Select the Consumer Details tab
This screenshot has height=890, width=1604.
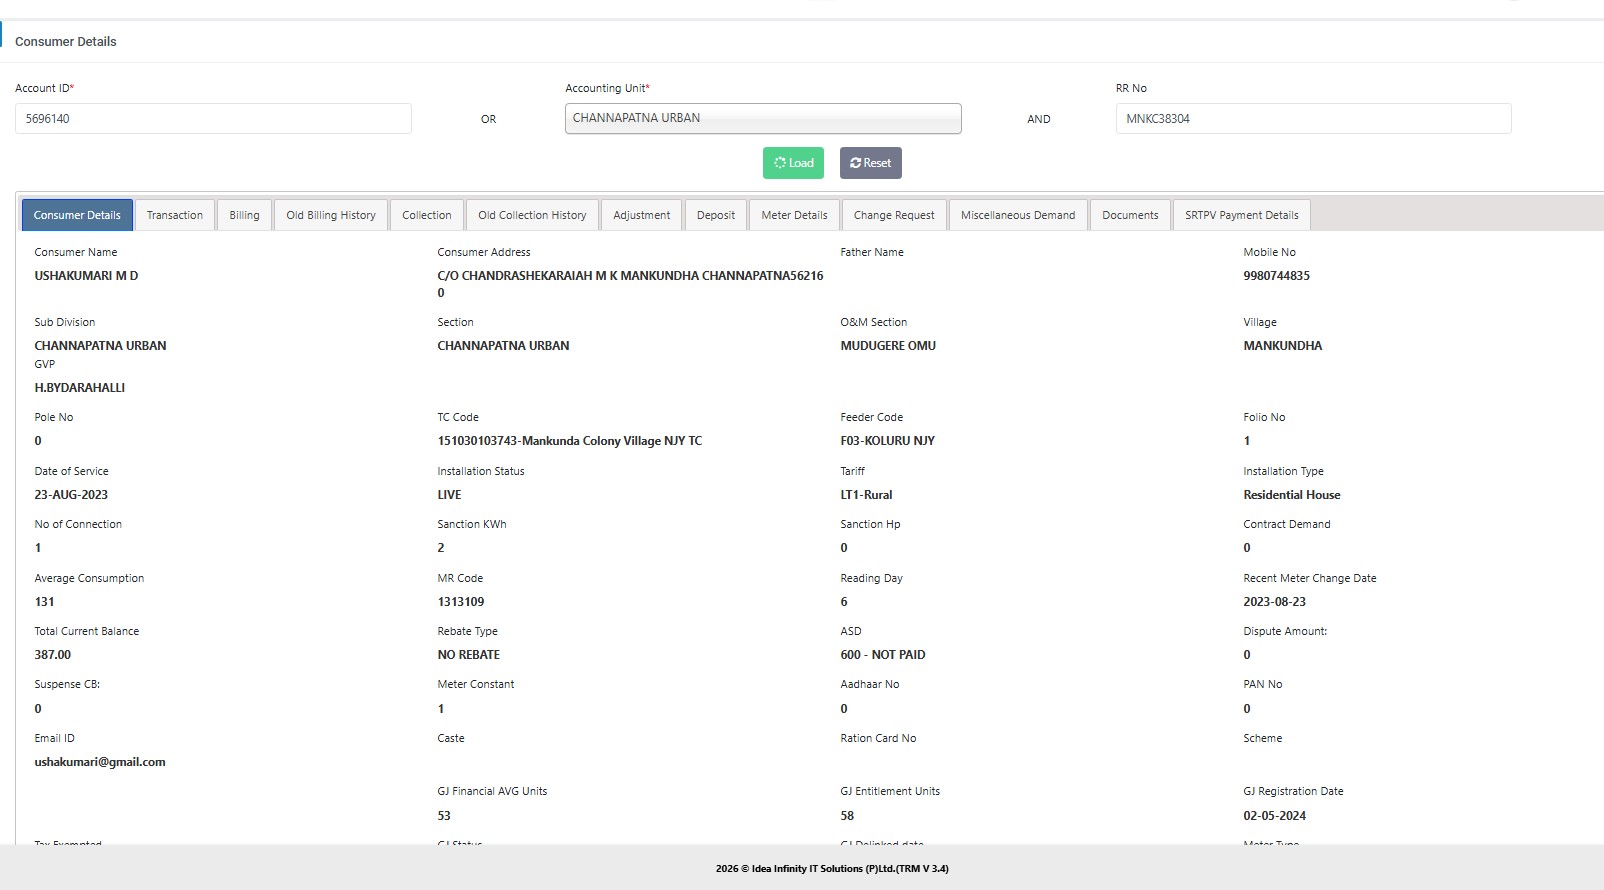click(x=77, y=215)
